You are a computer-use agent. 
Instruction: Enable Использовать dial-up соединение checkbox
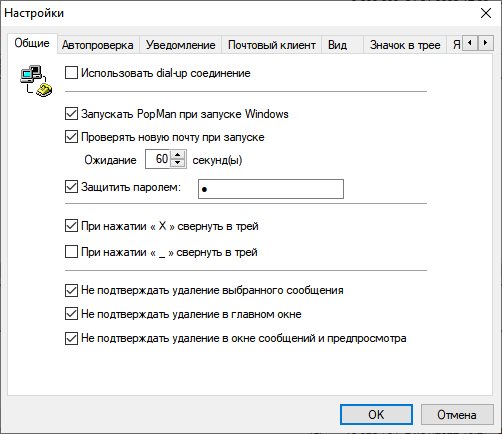coord(71,73)
